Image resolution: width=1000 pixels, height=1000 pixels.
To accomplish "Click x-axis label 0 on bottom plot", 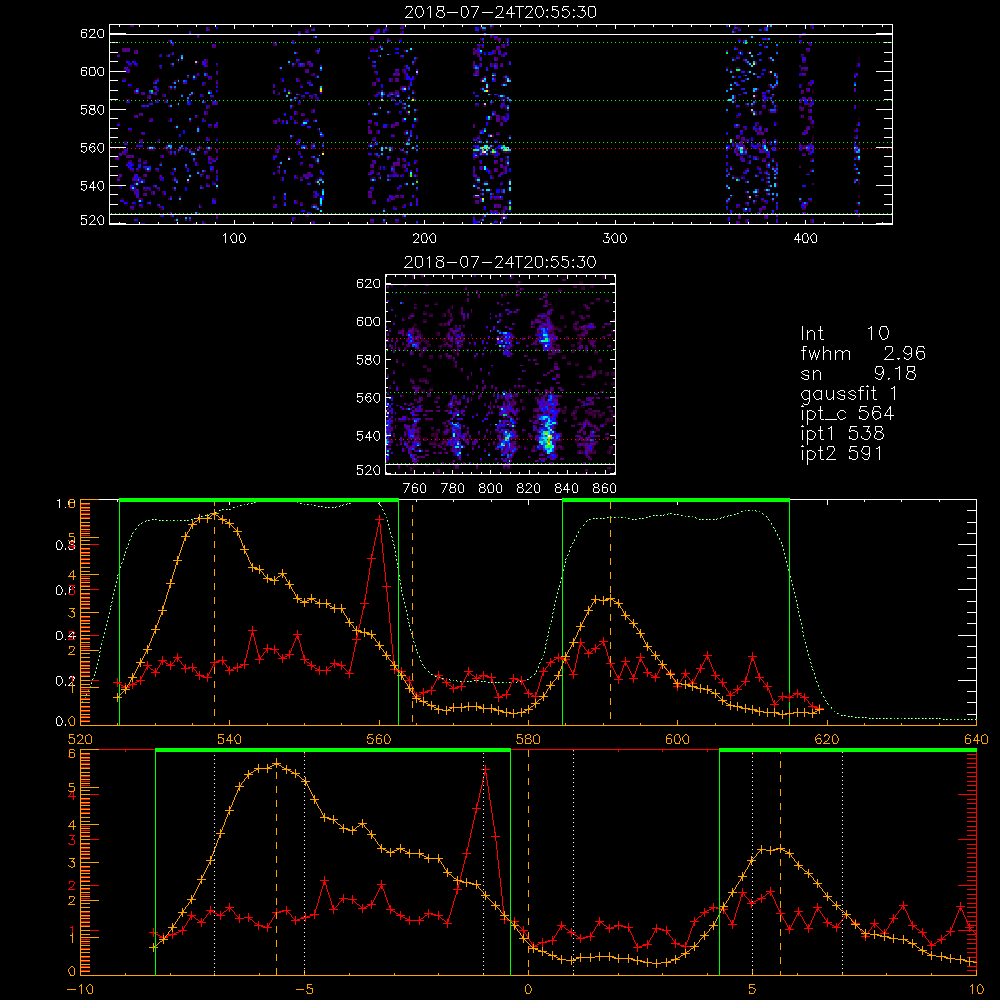I will click(529, 990).
